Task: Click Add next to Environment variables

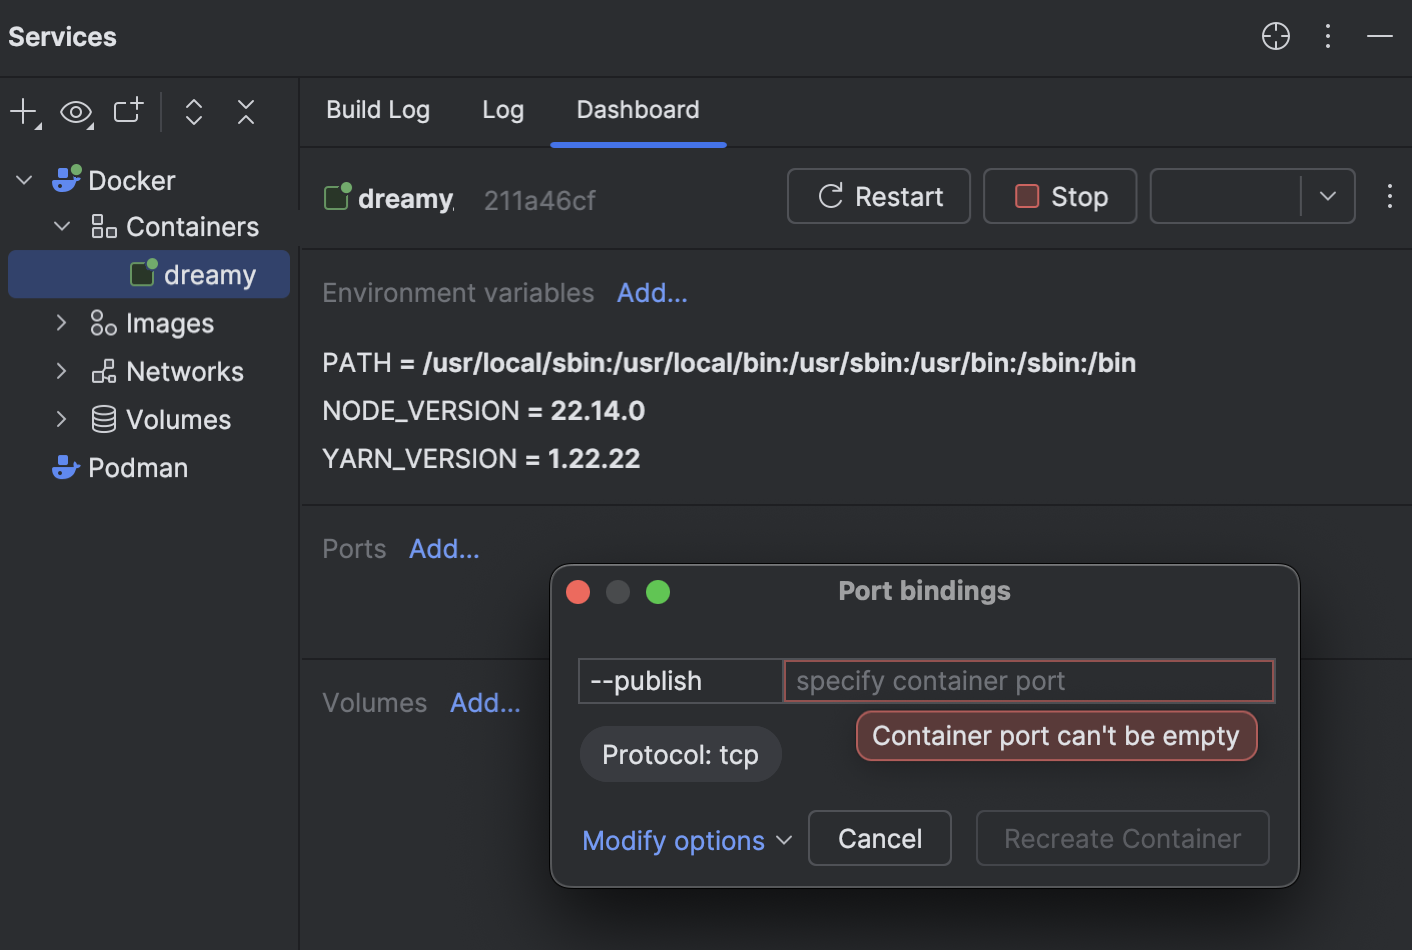Action: (651, 292)
